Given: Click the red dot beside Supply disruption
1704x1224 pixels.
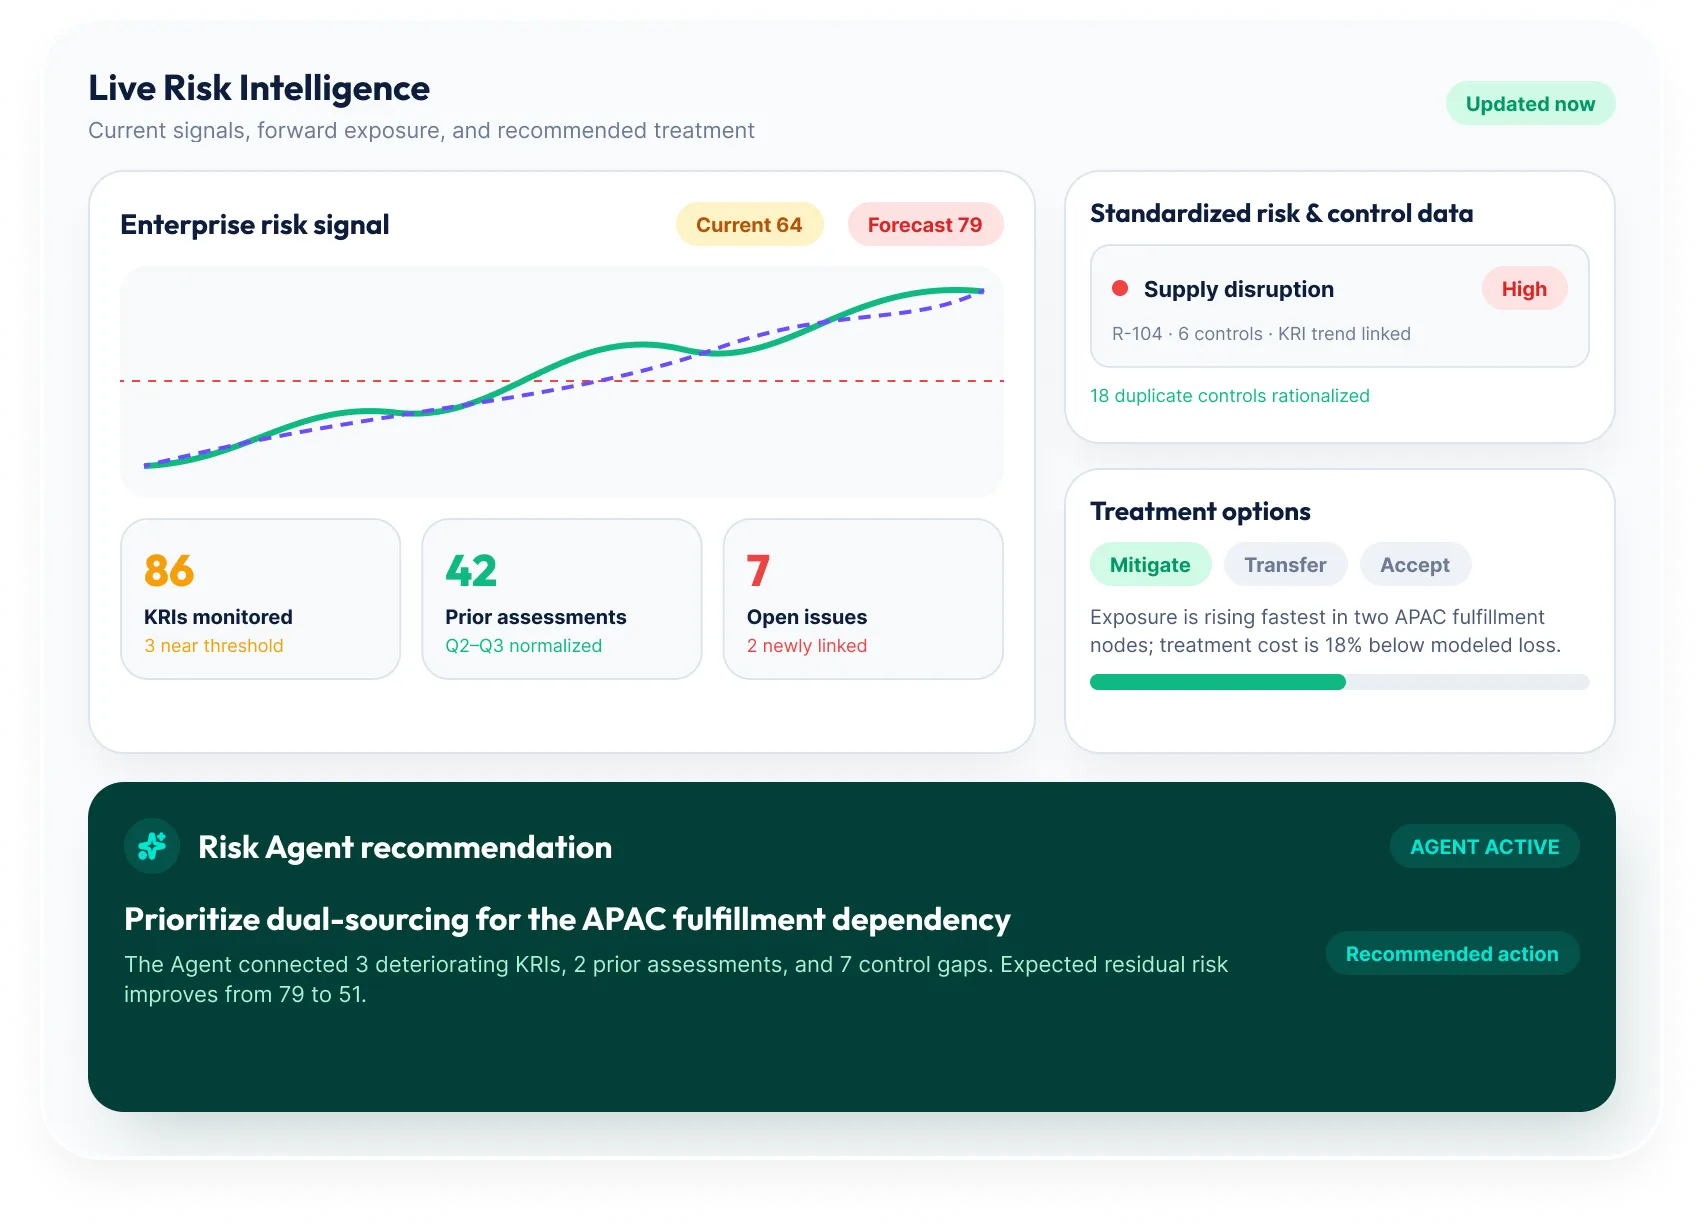Looking at the screenshot, I should [x=1120, y=288].
